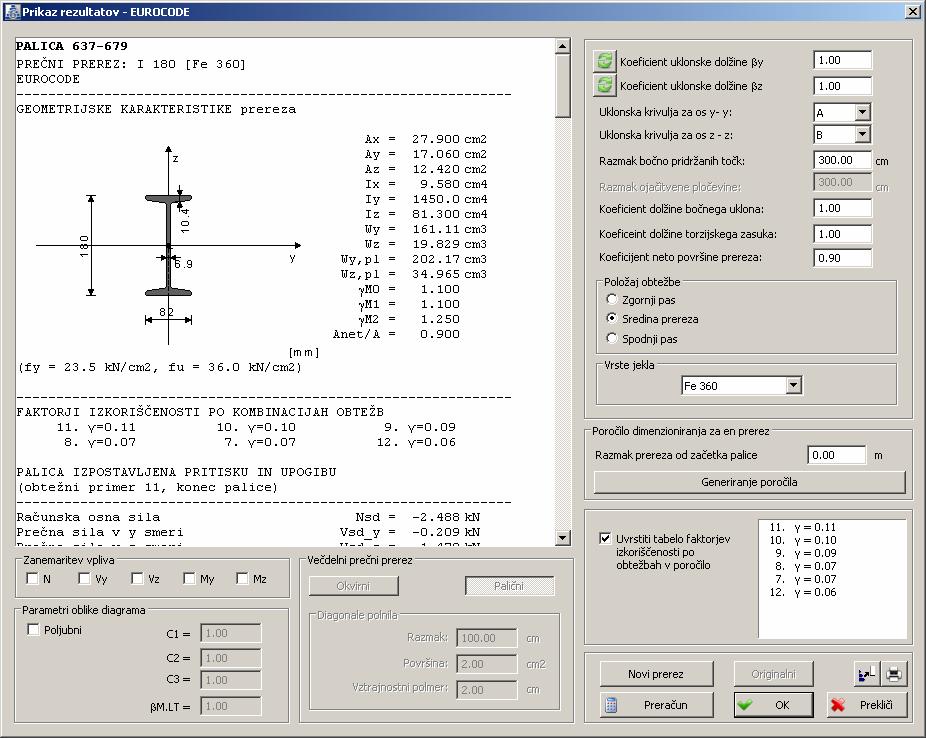This screenshot has width=926, height=738.
Task: Click the Palični cross-section button
Action: click(x=509, y=586)
